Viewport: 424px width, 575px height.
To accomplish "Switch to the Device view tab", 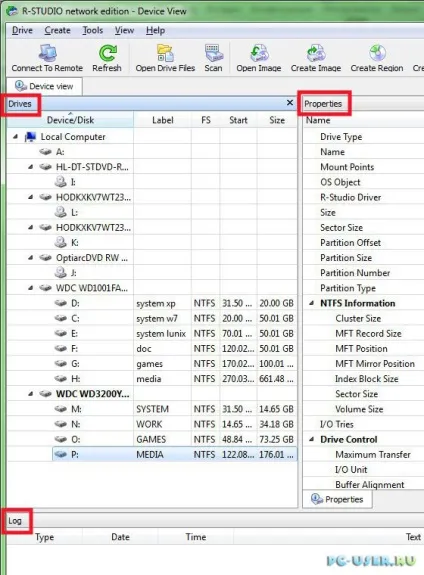I will (44, 86).
